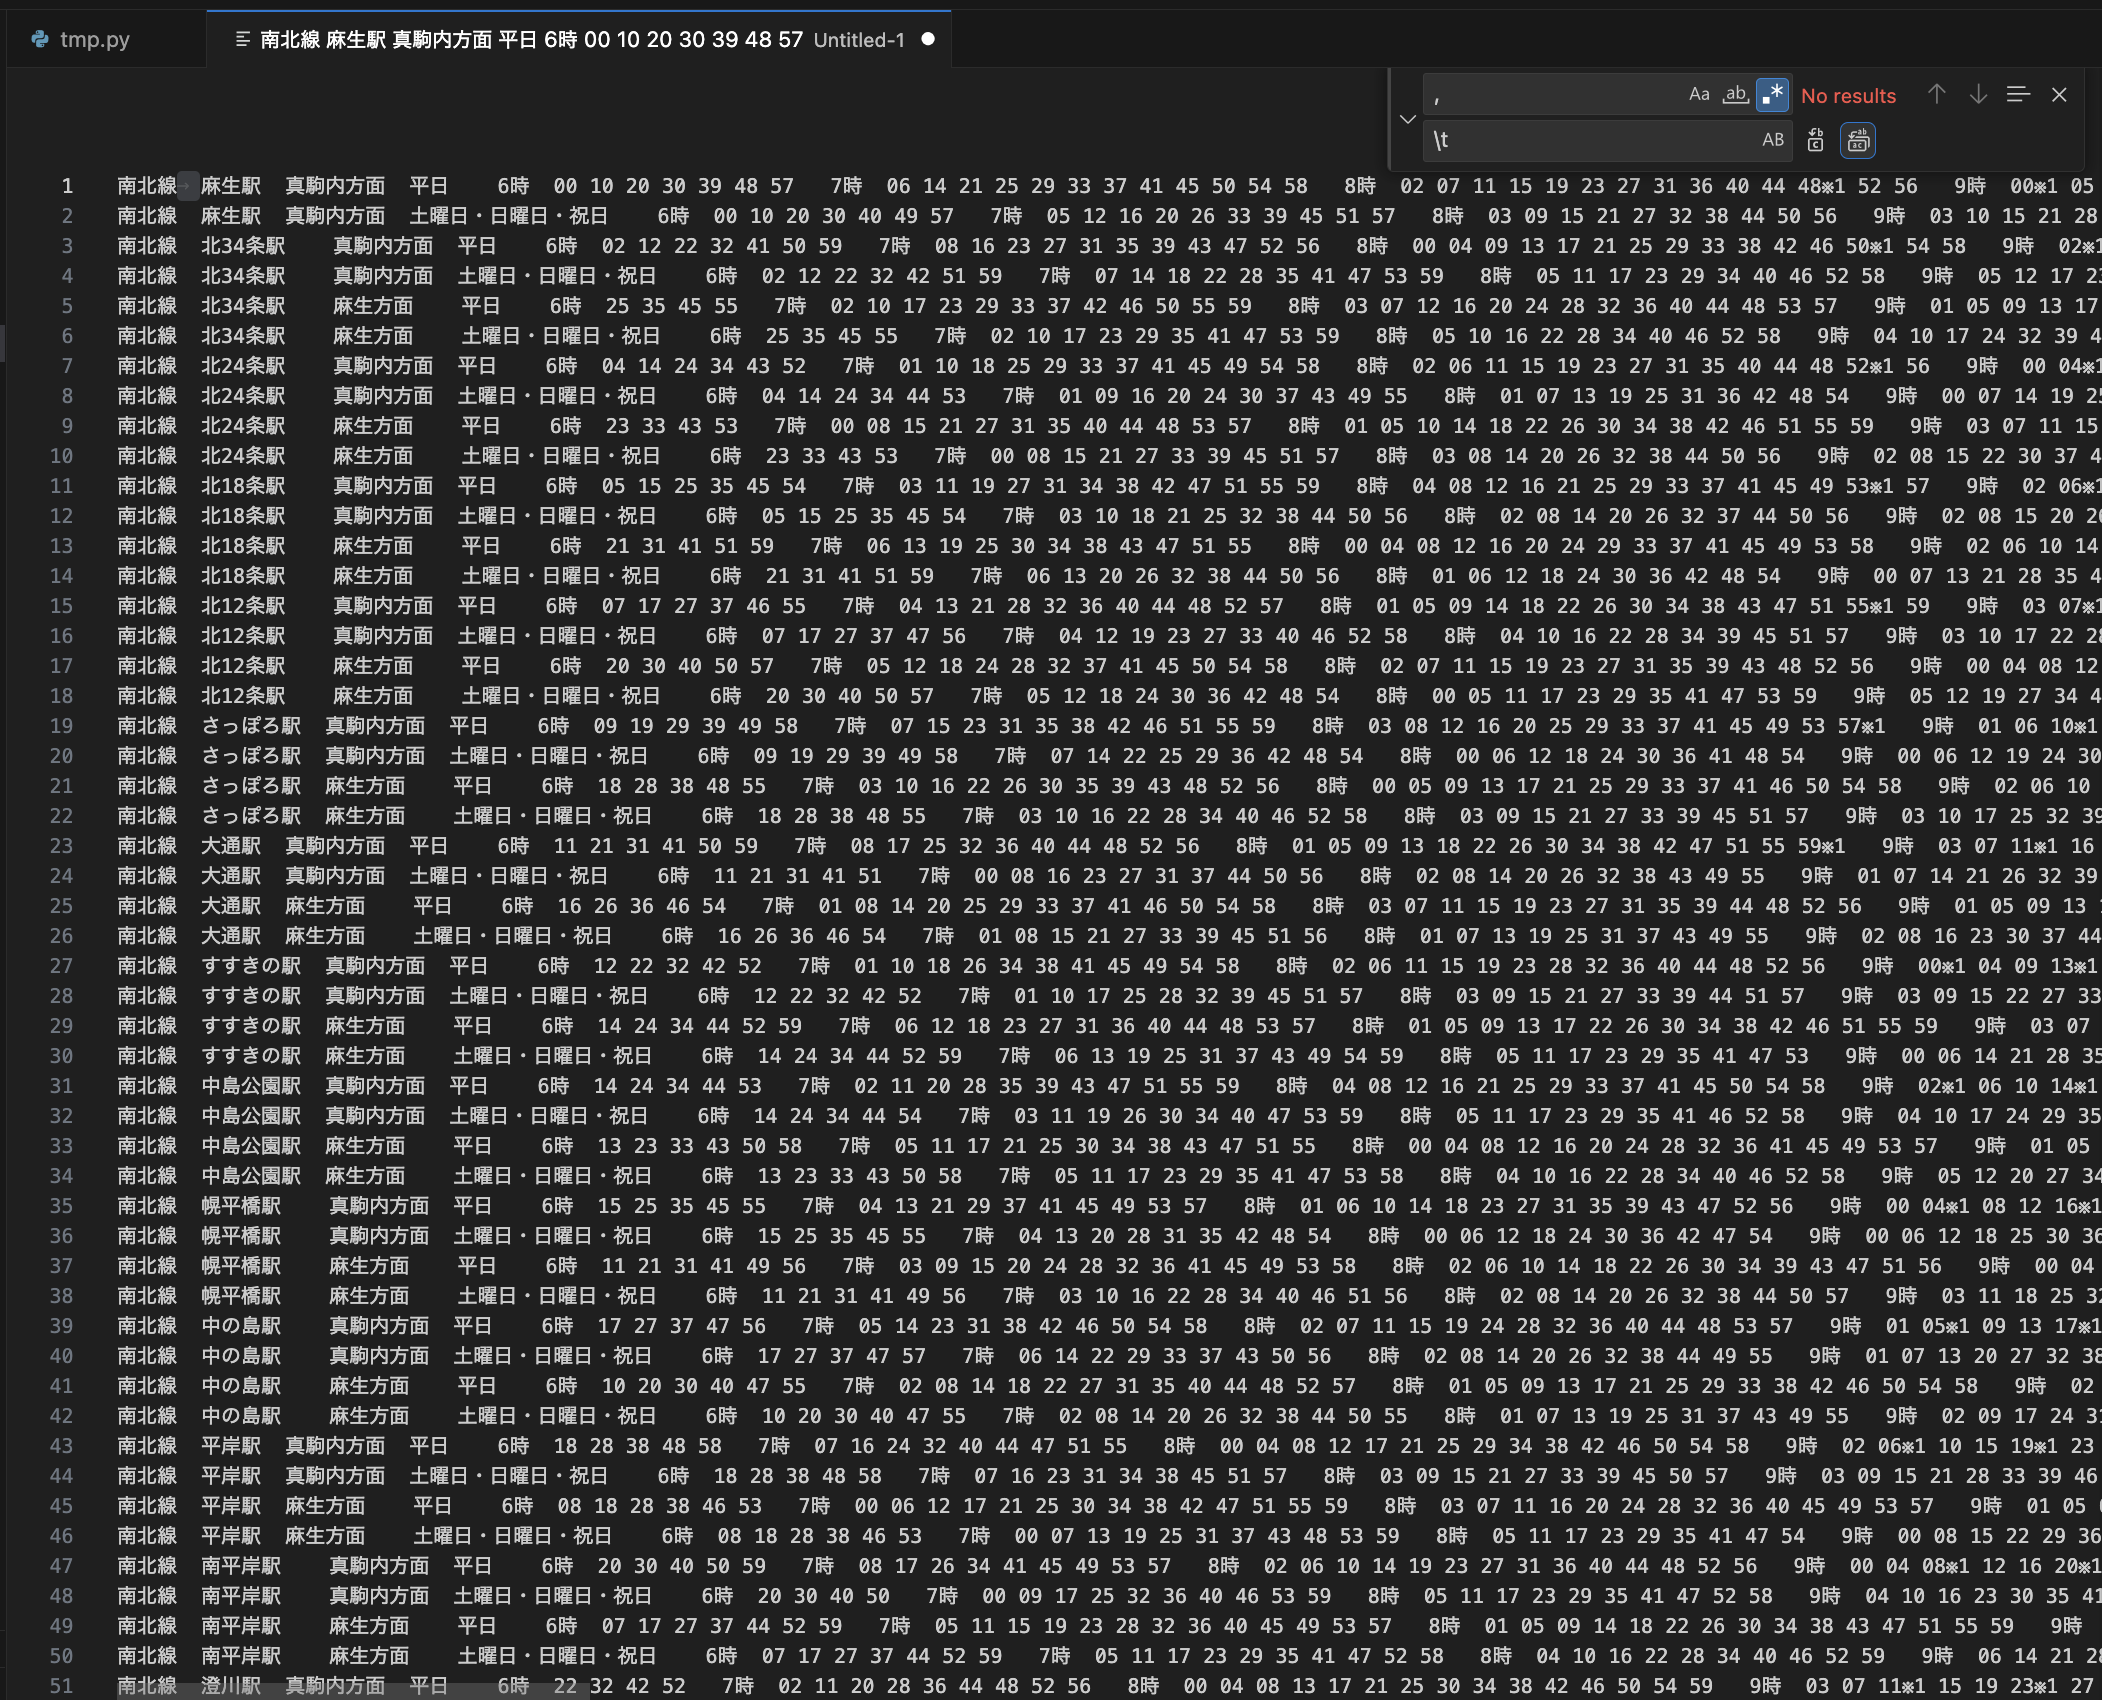Close the find and replace widget

[x=2059, y=95]
